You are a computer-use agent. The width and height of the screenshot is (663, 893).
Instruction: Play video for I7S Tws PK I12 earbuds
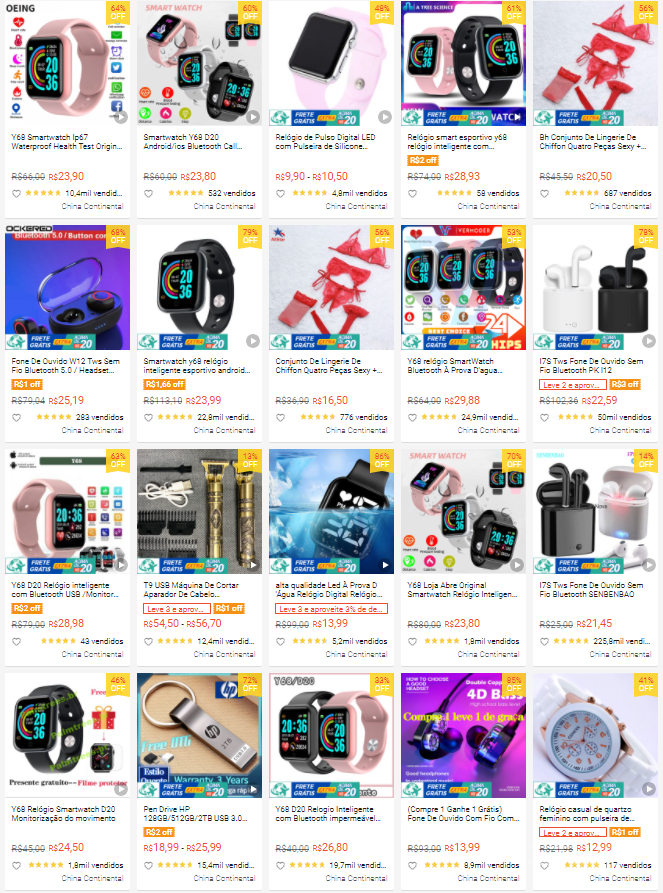click(649, 341)
